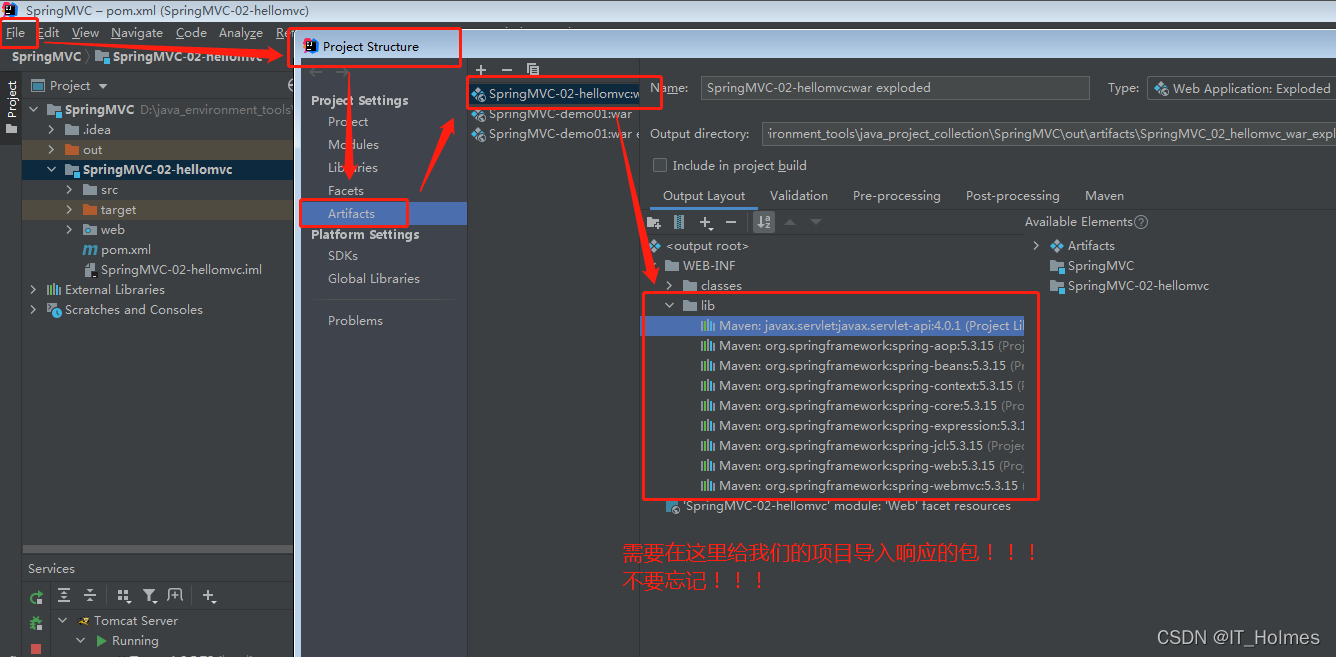Select javax.servlet-api:4.0.1 library entry
Image resolution: width=1336 pixels, height=657 pixels.
862,326
